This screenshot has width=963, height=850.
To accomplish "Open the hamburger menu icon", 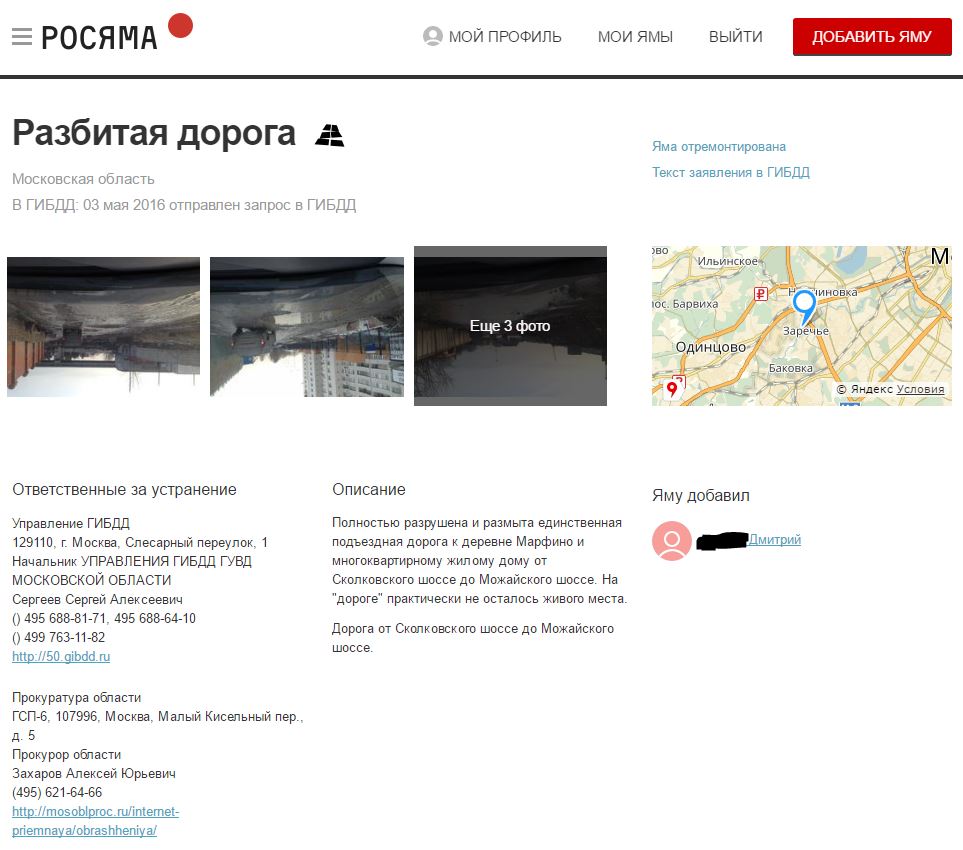I will 22,37.
